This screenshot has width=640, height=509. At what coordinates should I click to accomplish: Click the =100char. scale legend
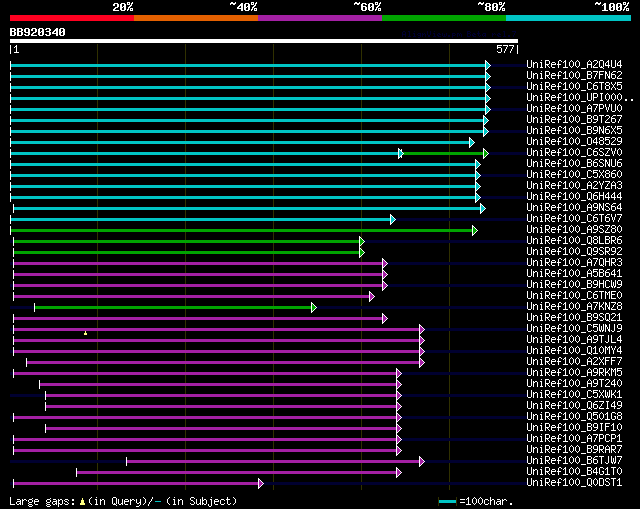point(476,501)
